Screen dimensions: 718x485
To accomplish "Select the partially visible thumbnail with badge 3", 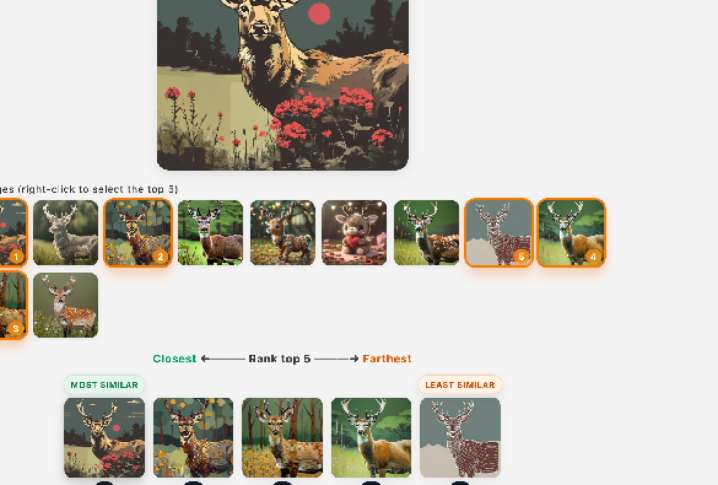I will coord(13,305).
